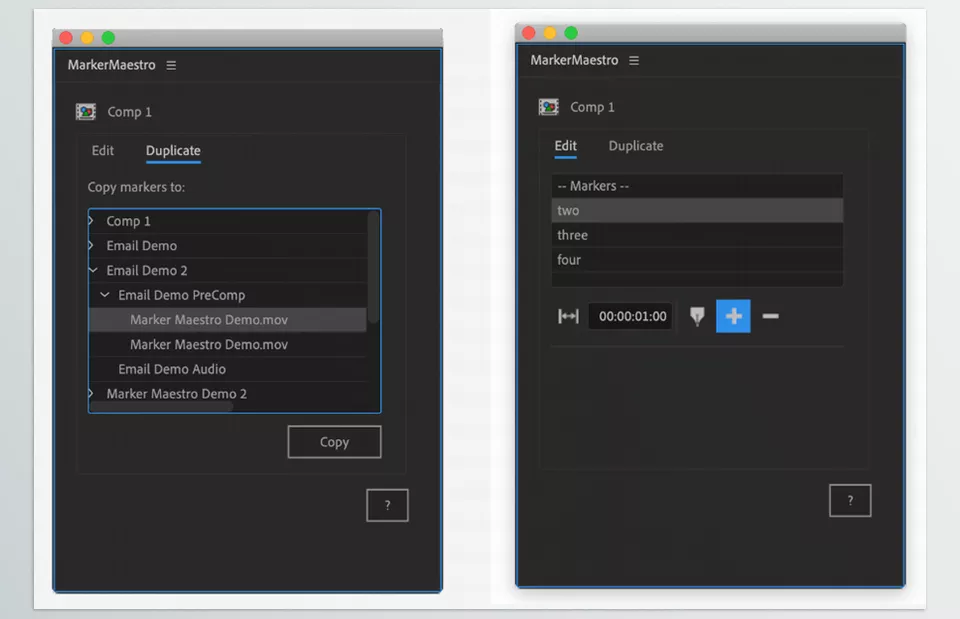The image size is (960, 619).
Task: Select marker 'three' in the list
Action: pyautogui.click(x=697, y=235)
